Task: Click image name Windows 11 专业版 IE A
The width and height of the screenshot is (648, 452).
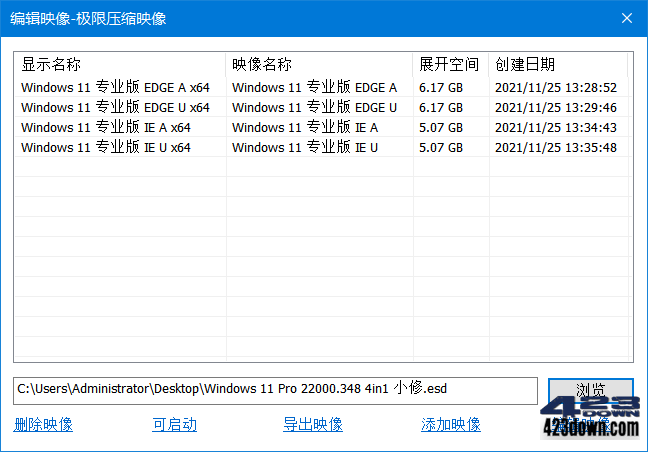Action: coord(305,127)
